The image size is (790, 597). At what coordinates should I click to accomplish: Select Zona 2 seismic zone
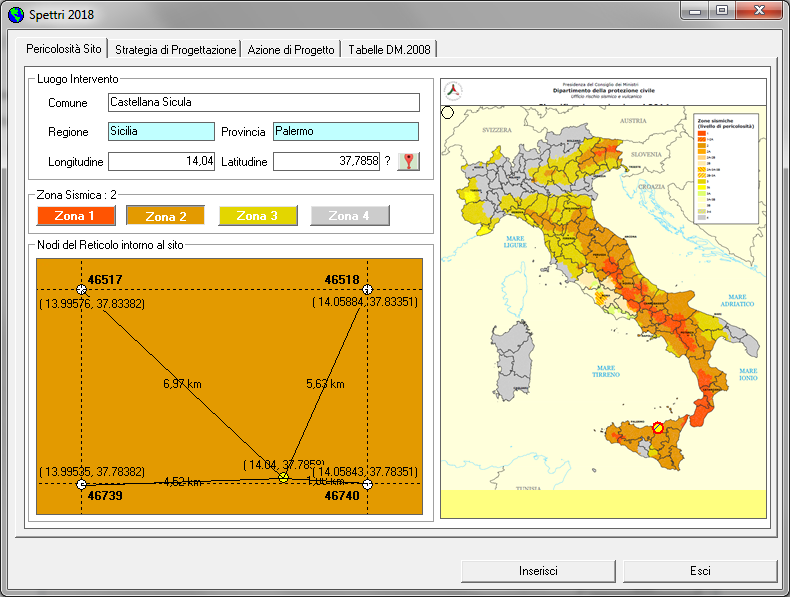click(x=165, y=216)
